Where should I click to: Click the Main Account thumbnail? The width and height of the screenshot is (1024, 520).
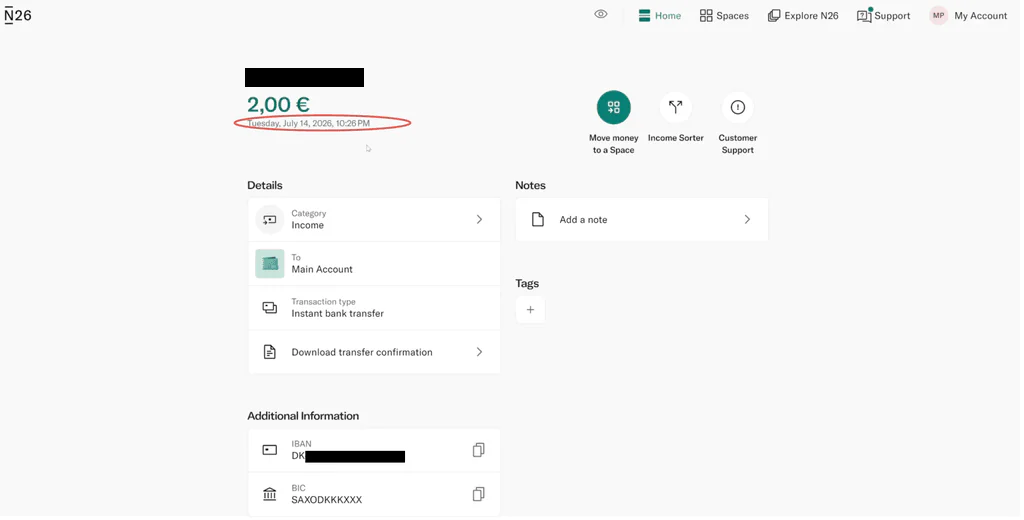[x=270, y=264]
